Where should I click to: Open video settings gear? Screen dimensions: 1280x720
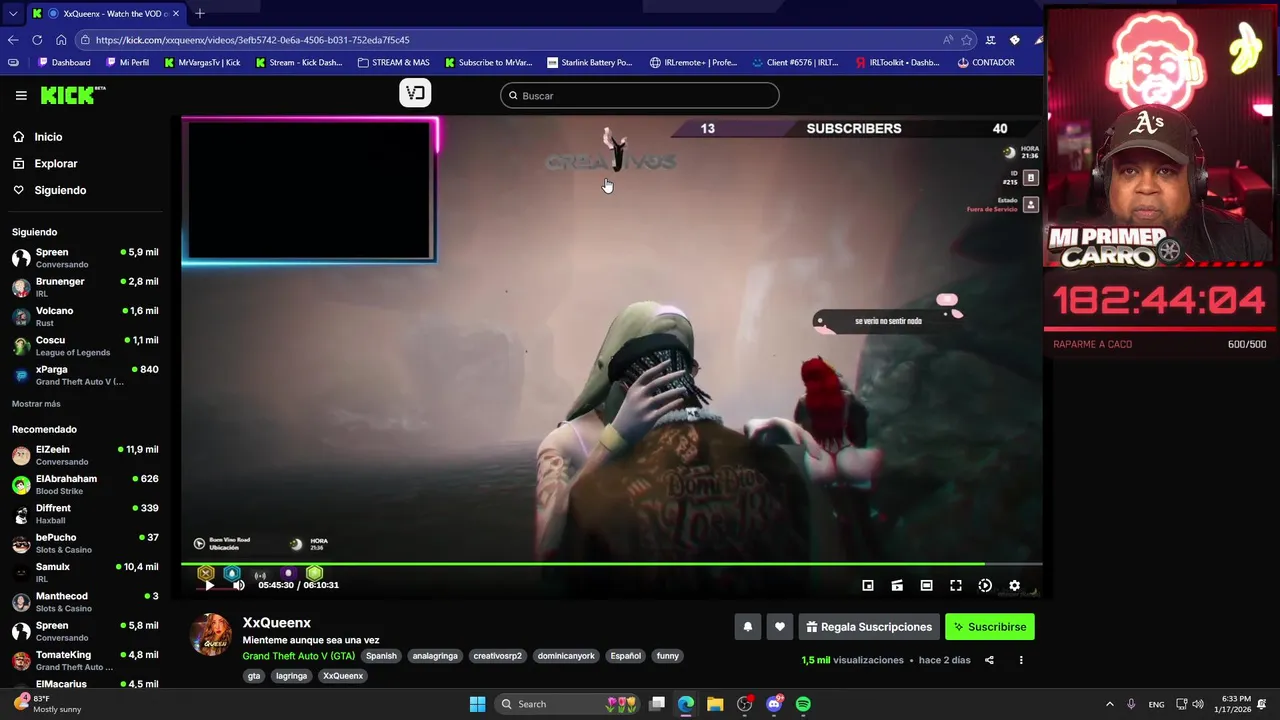[x=1014, y=585]
